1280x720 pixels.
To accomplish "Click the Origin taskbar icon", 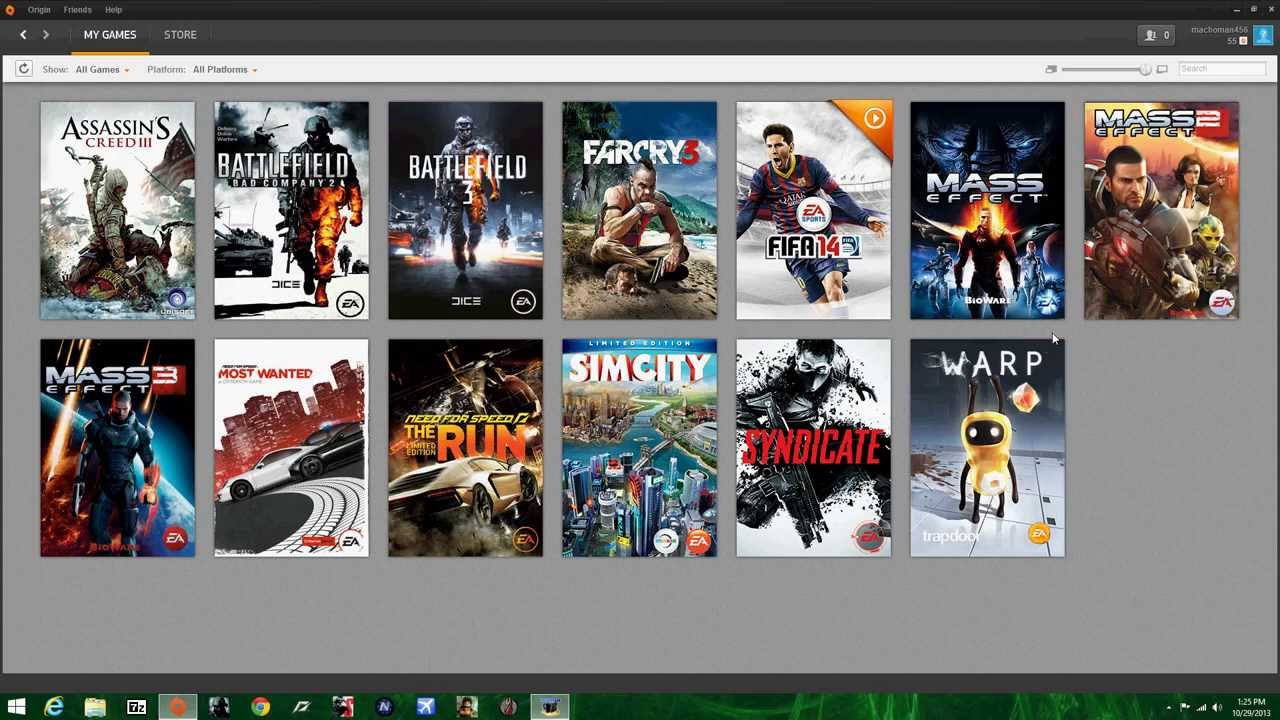I will click(177, 708).
